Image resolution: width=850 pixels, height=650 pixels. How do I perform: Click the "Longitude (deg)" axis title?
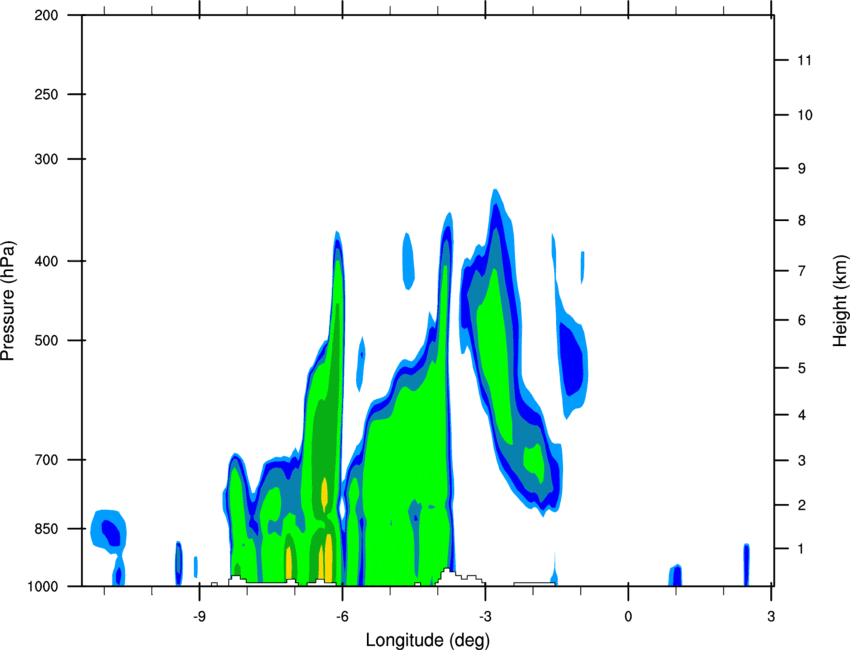click(x=428, y=640)
